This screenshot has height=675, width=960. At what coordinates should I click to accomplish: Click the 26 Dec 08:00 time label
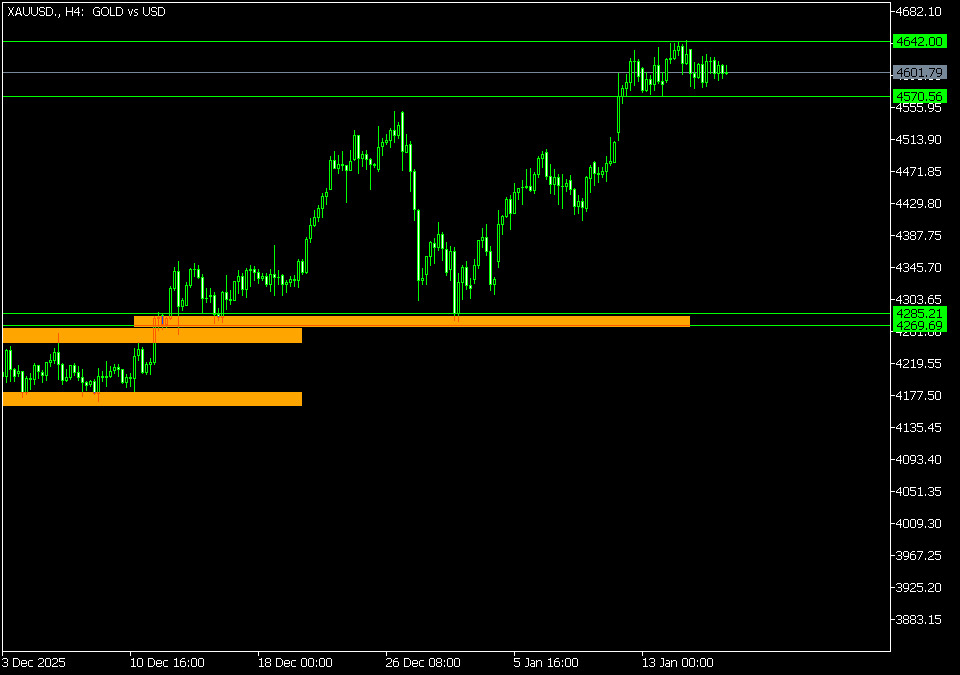[425, 662]
